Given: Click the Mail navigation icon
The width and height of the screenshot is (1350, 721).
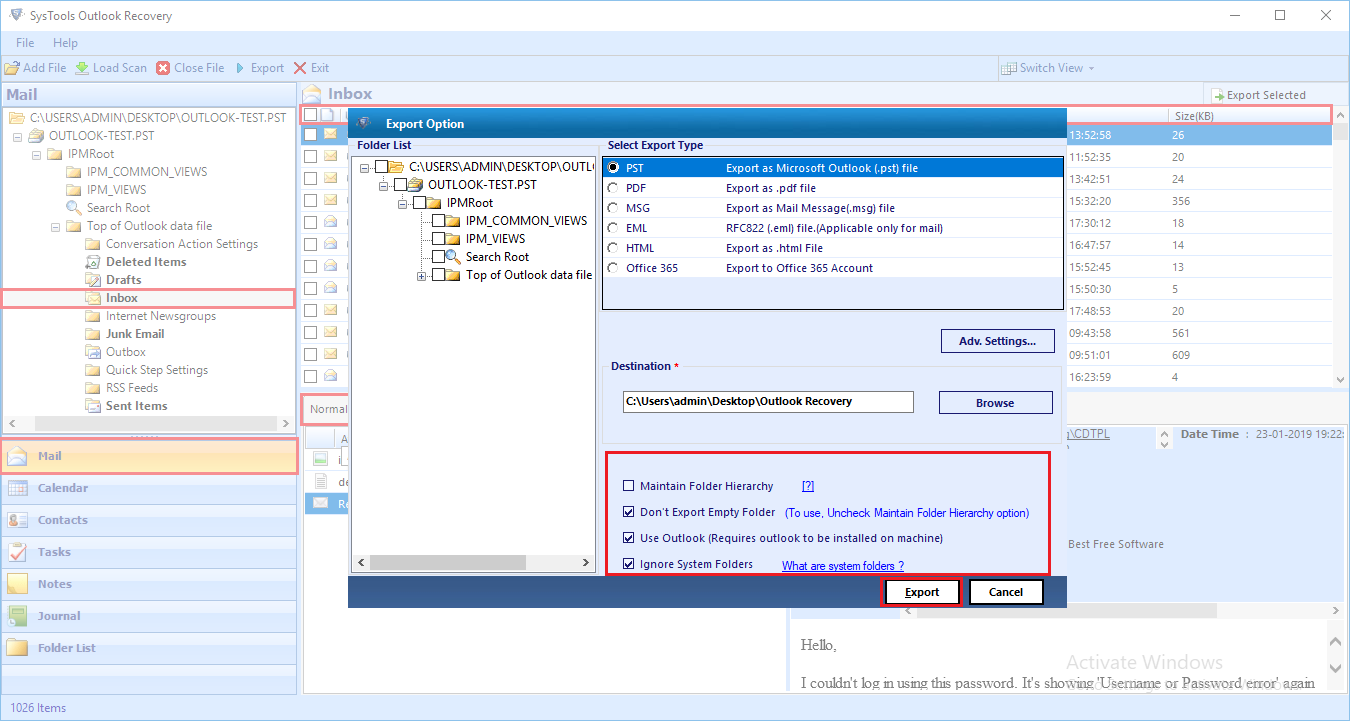Looking at the screenshot, I should [17, 456].
